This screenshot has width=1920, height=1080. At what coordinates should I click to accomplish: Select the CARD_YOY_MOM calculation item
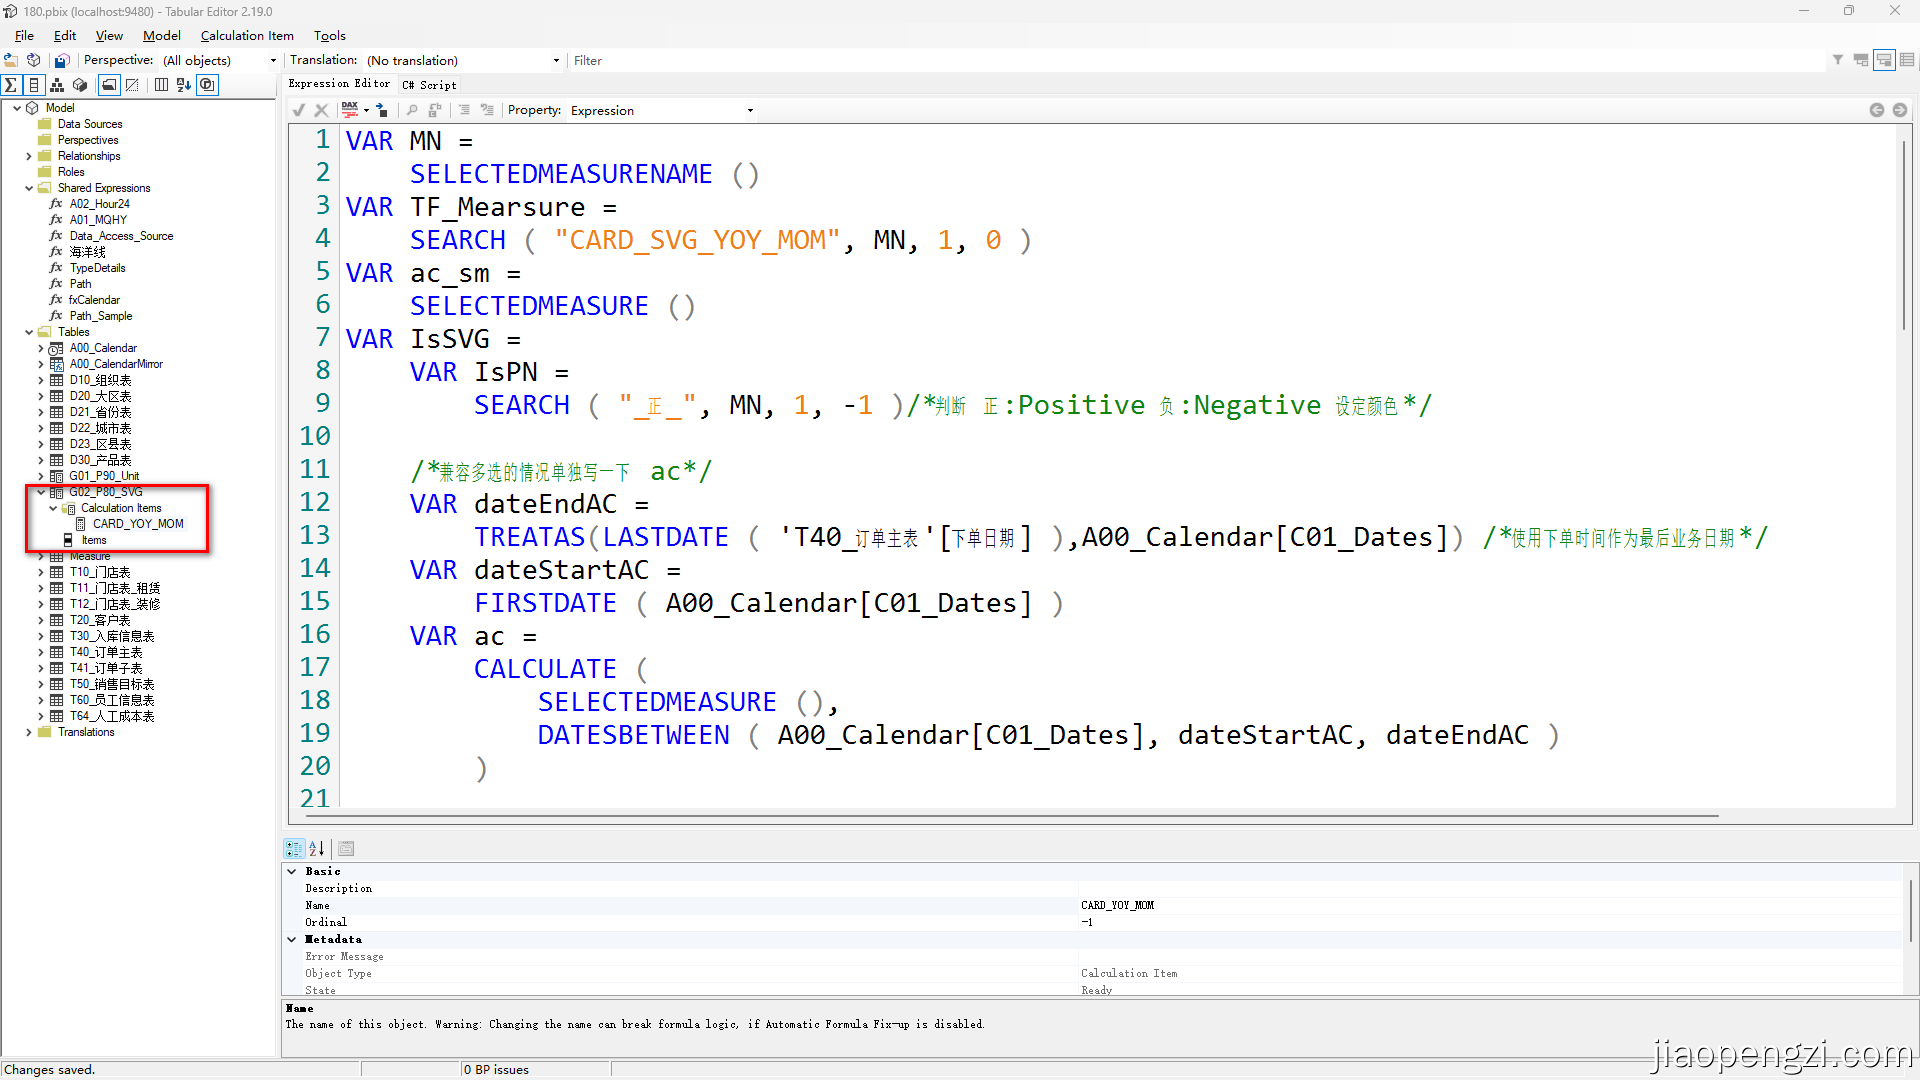click(138, 524)
